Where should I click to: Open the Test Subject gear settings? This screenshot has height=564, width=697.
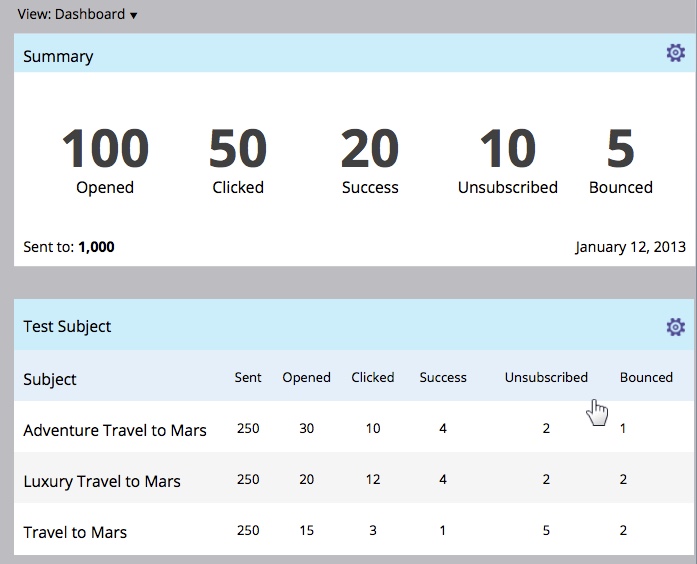(675, 327)
